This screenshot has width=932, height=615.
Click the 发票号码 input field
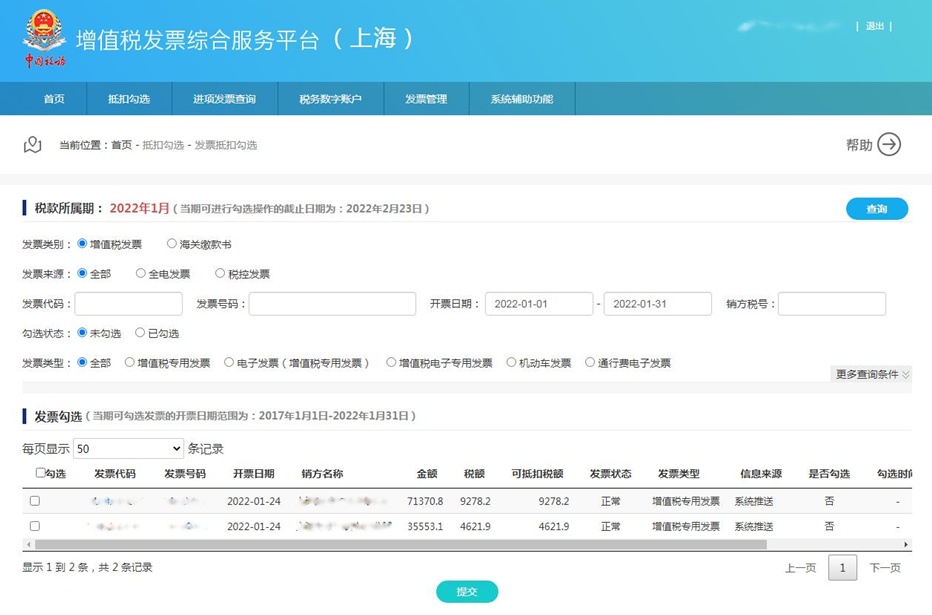tap(332, 304)
